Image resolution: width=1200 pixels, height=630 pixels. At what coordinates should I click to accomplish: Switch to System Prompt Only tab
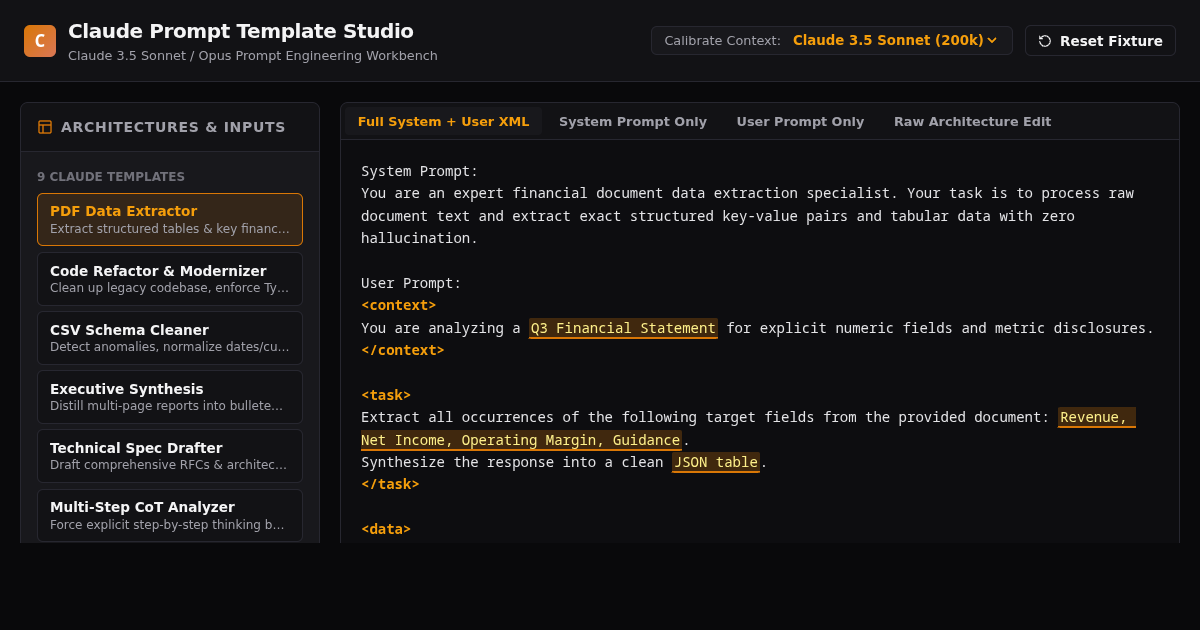[633, 122]
